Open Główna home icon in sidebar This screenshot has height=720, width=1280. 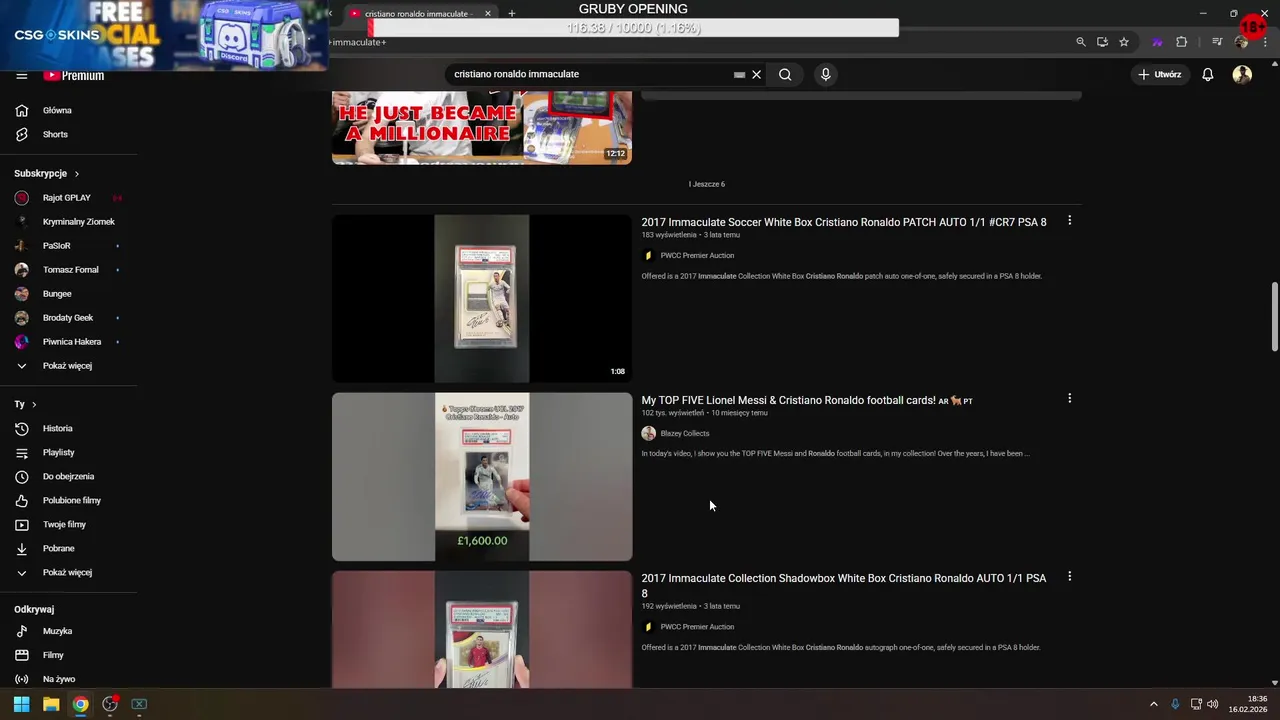click(22, 110)
